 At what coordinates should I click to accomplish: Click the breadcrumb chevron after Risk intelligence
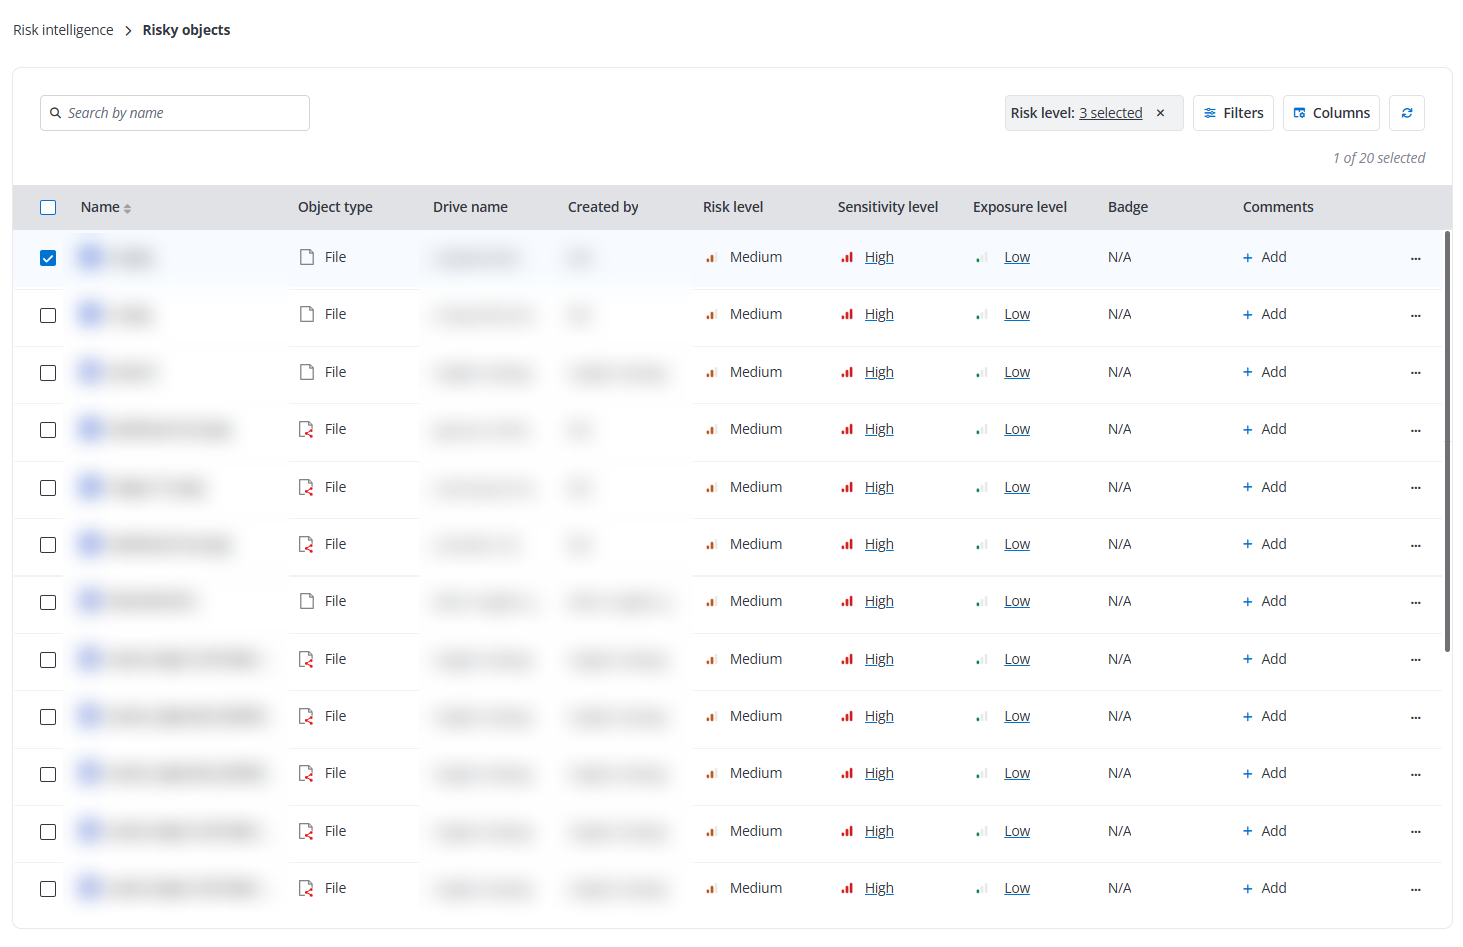[x=128, y=31]
